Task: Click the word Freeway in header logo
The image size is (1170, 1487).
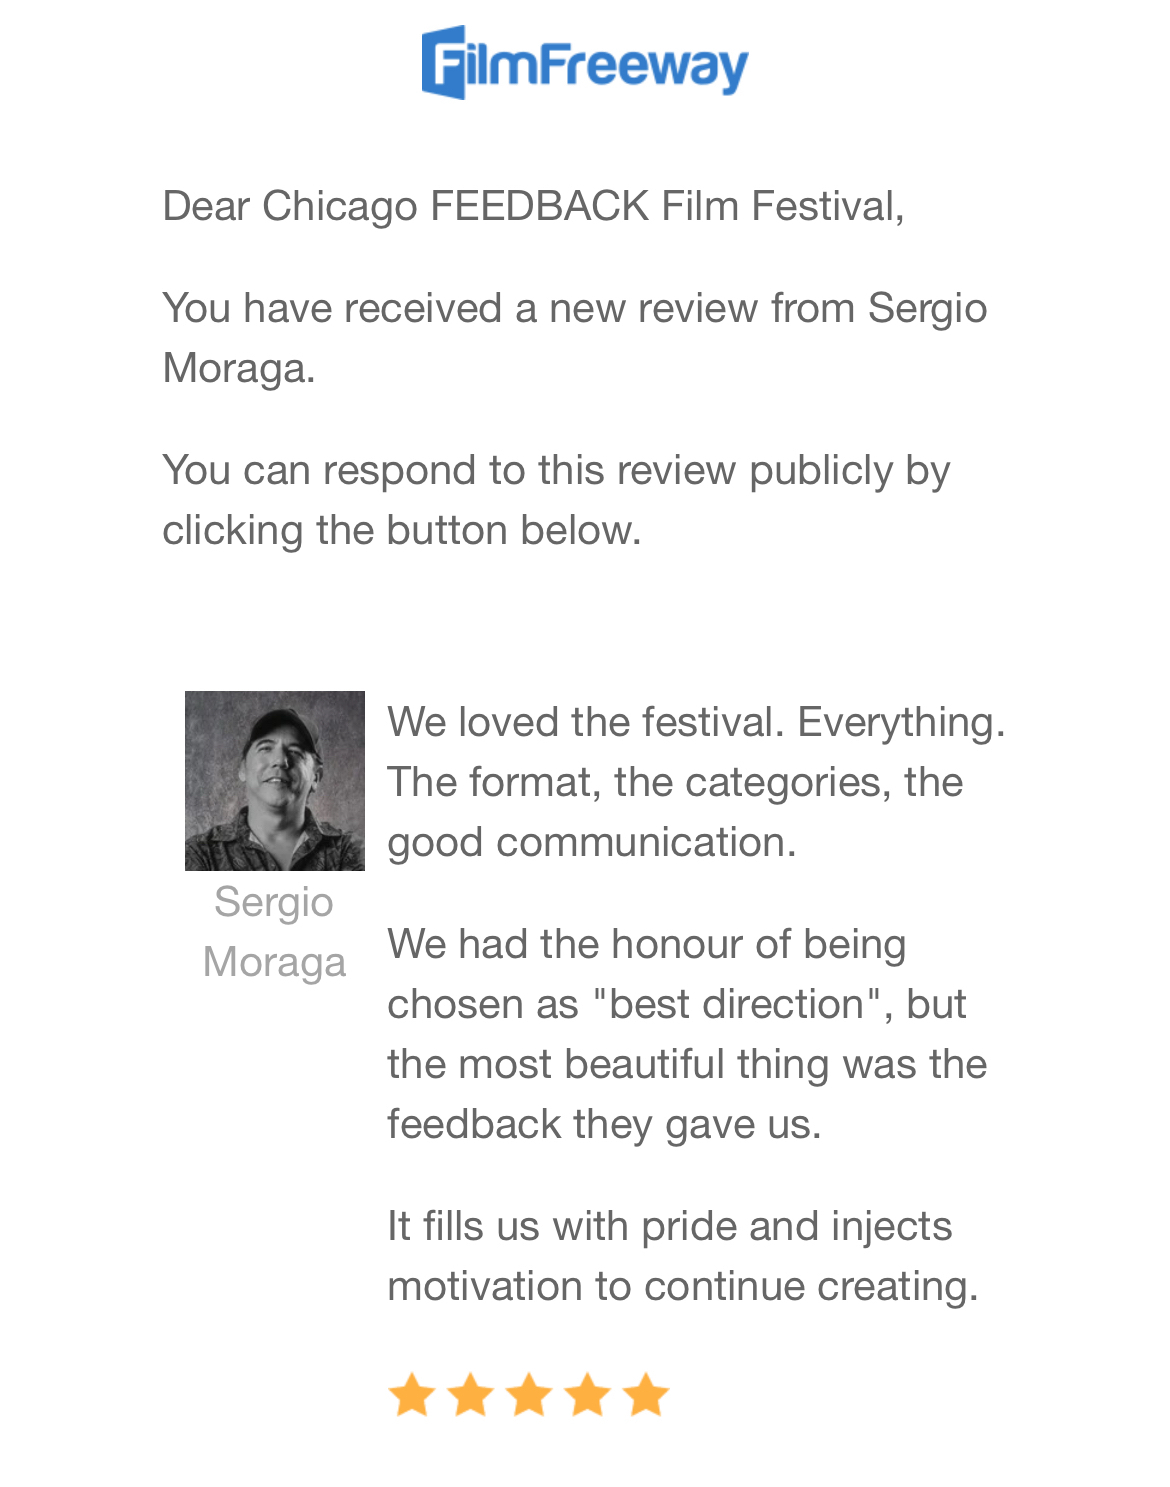Action: pos(644,65)
